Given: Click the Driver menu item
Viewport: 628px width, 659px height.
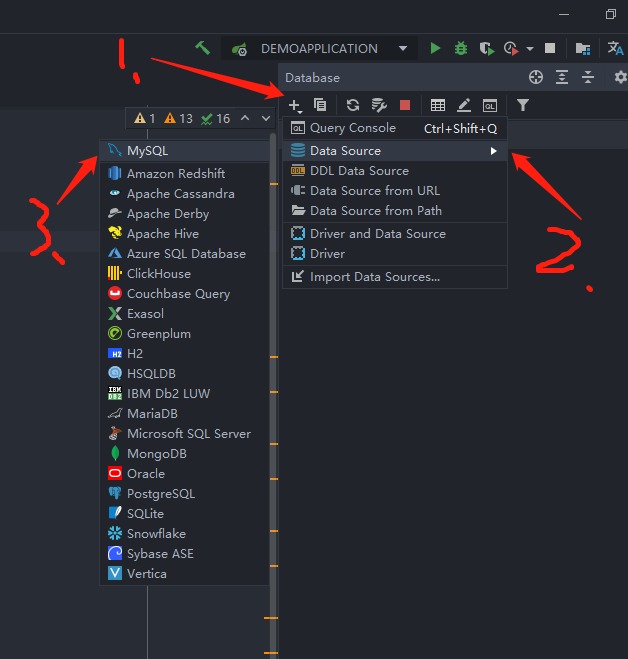Looking at the screenshot, I should 395,254.
